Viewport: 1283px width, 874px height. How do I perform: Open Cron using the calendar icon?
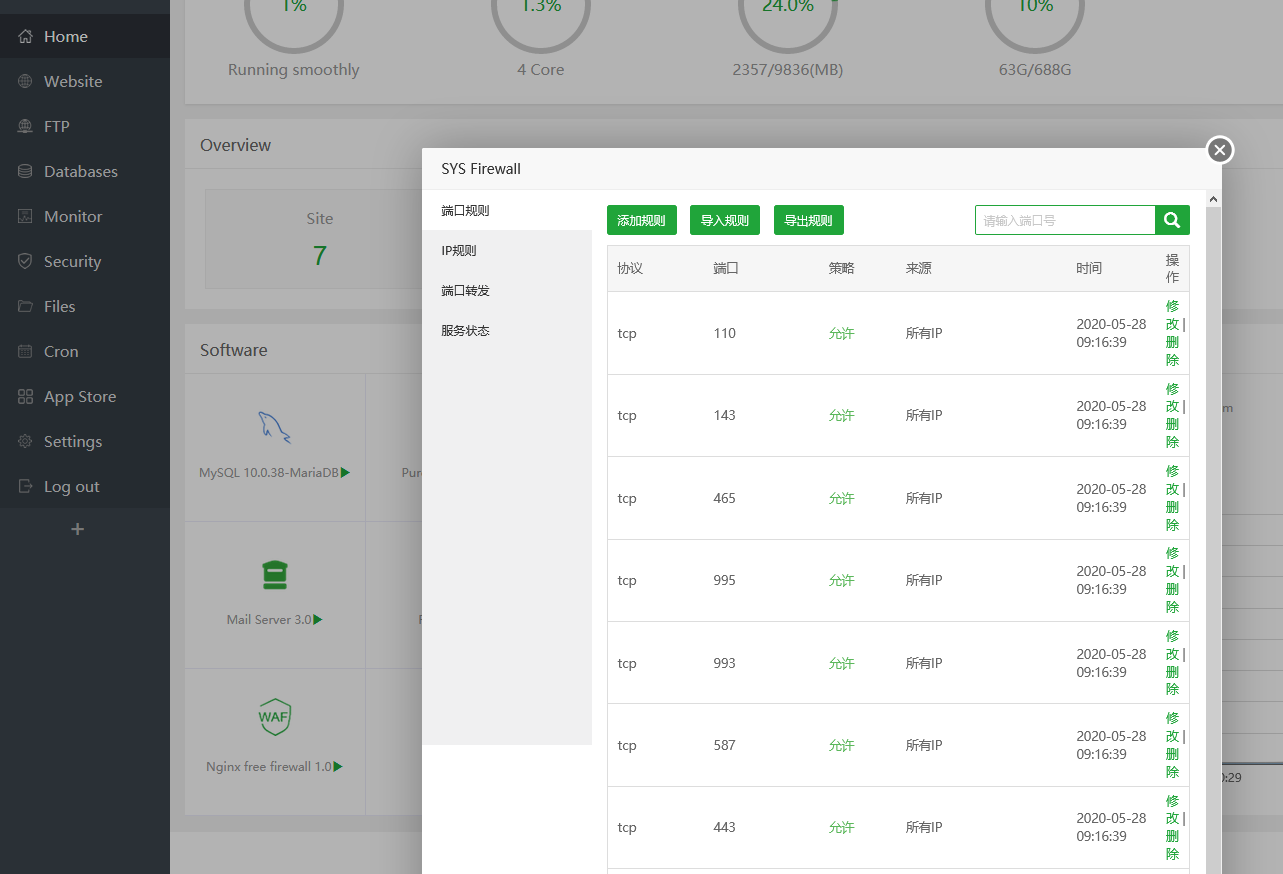25,352
